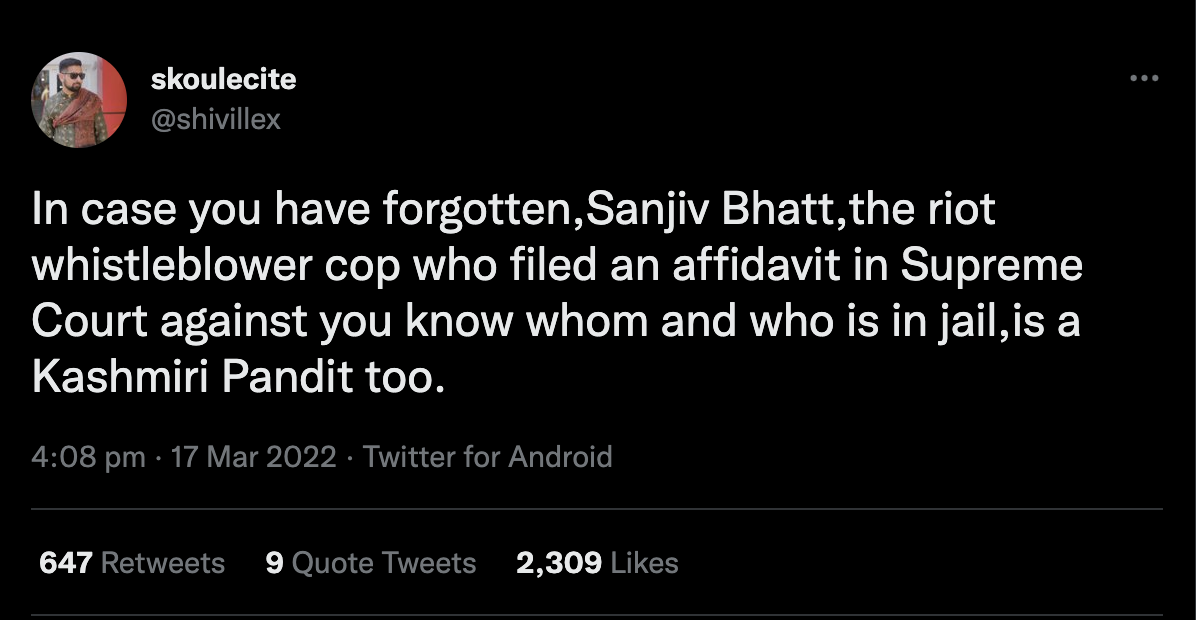Screen dimensions: 1196x620
Task: Click the @shivillex handle
Action: 215,119
